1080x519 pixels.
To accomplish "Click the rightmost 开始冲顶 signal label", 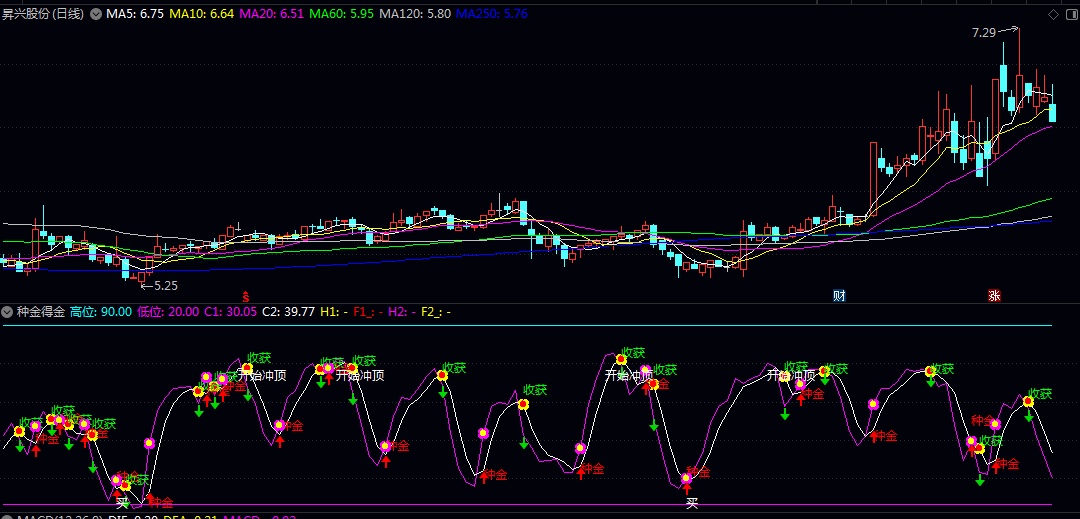I will click(x=791, y=376).
